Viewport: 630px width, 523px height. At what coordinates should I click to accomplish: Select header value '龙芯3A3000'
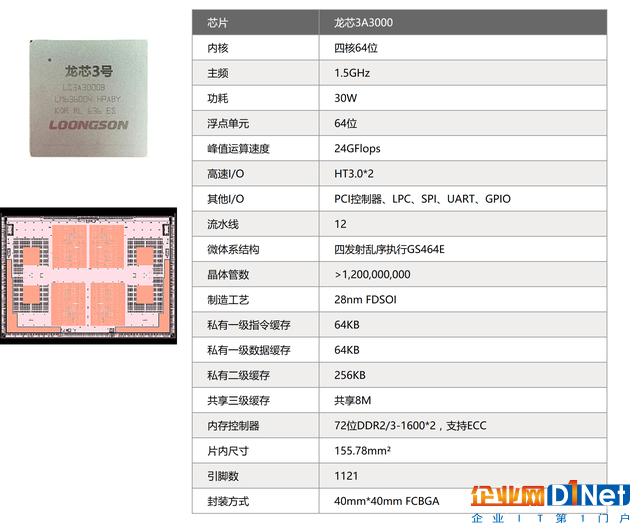(363, 23)
